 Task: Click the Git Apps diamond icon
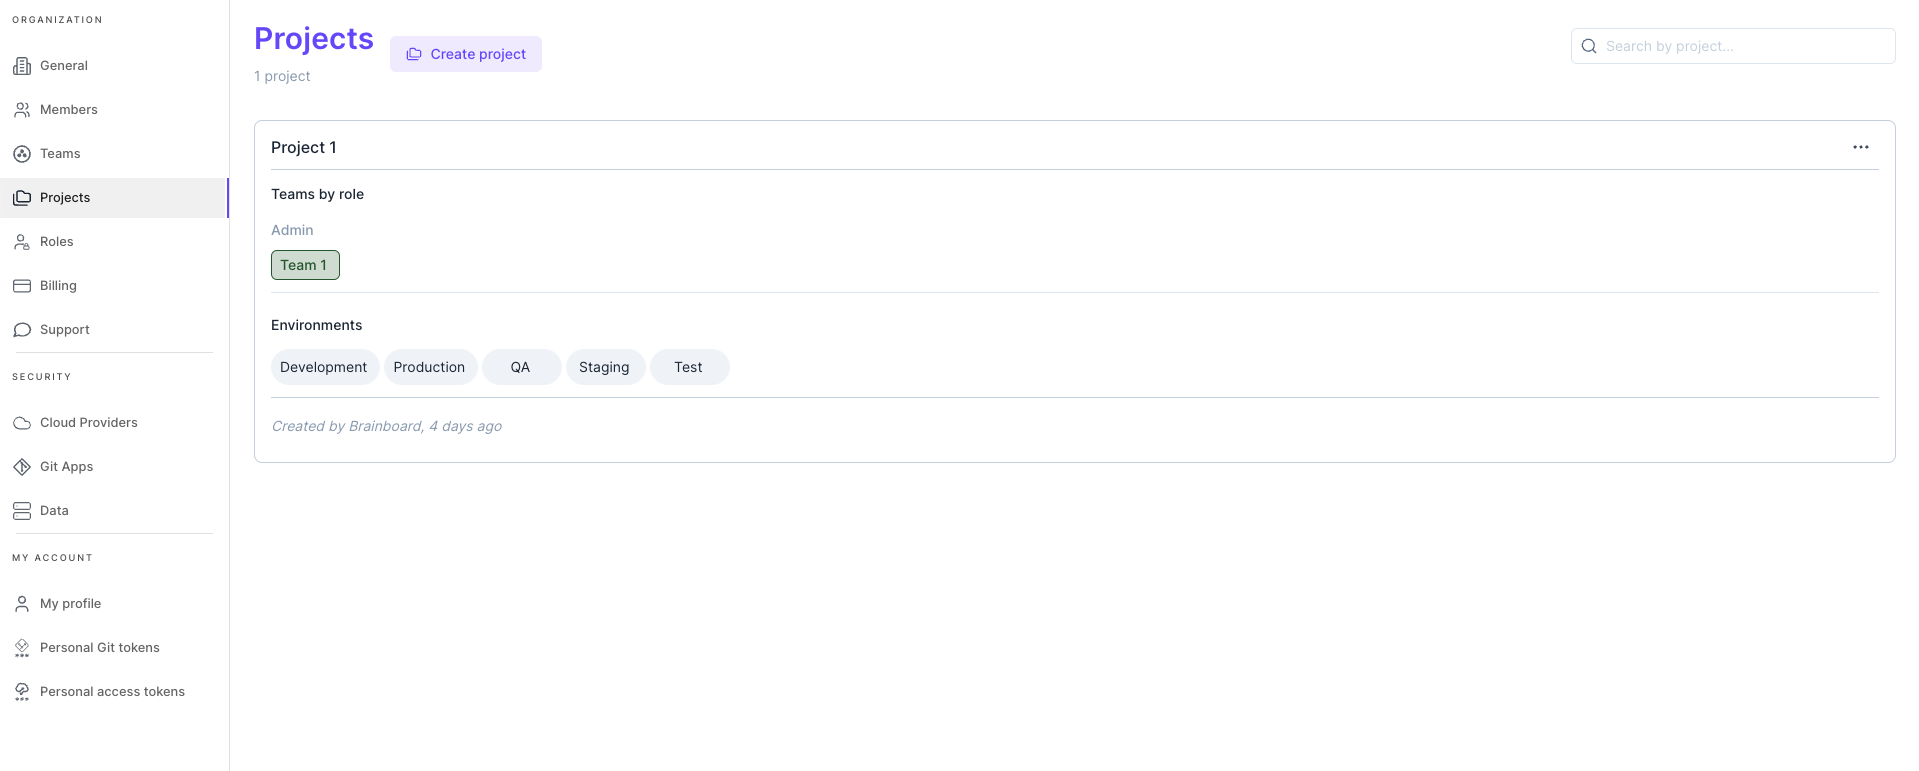pos(22,467)
